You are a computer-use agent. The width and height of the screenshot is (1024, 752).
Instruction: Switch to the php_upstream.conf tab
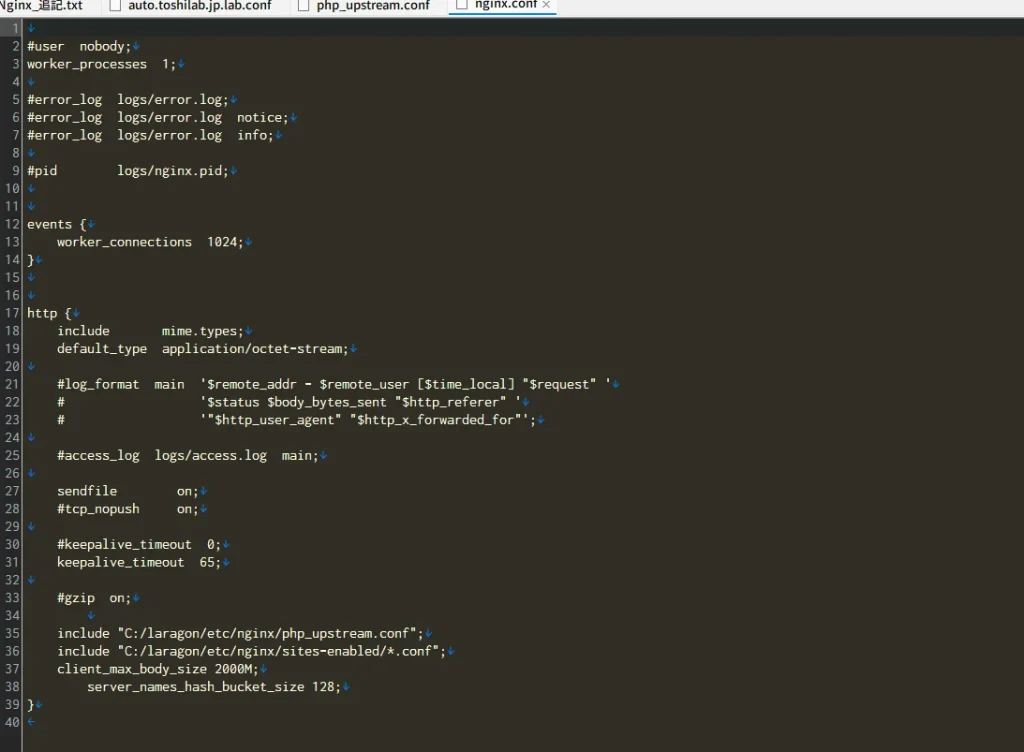tap(373, 6)
